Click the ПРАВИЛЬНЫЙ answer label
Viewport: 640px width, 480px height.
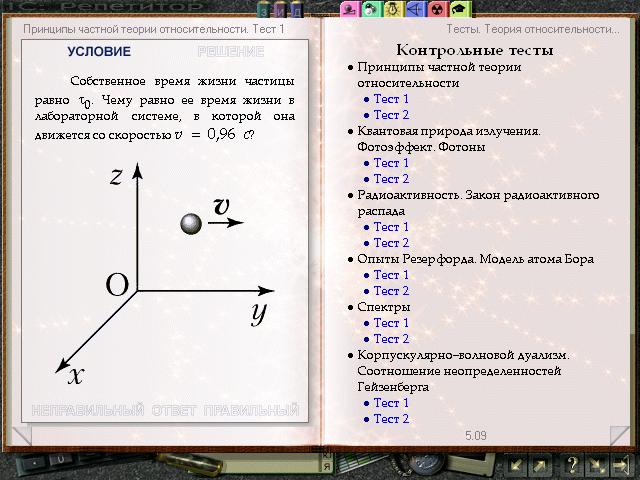[251, 410]
